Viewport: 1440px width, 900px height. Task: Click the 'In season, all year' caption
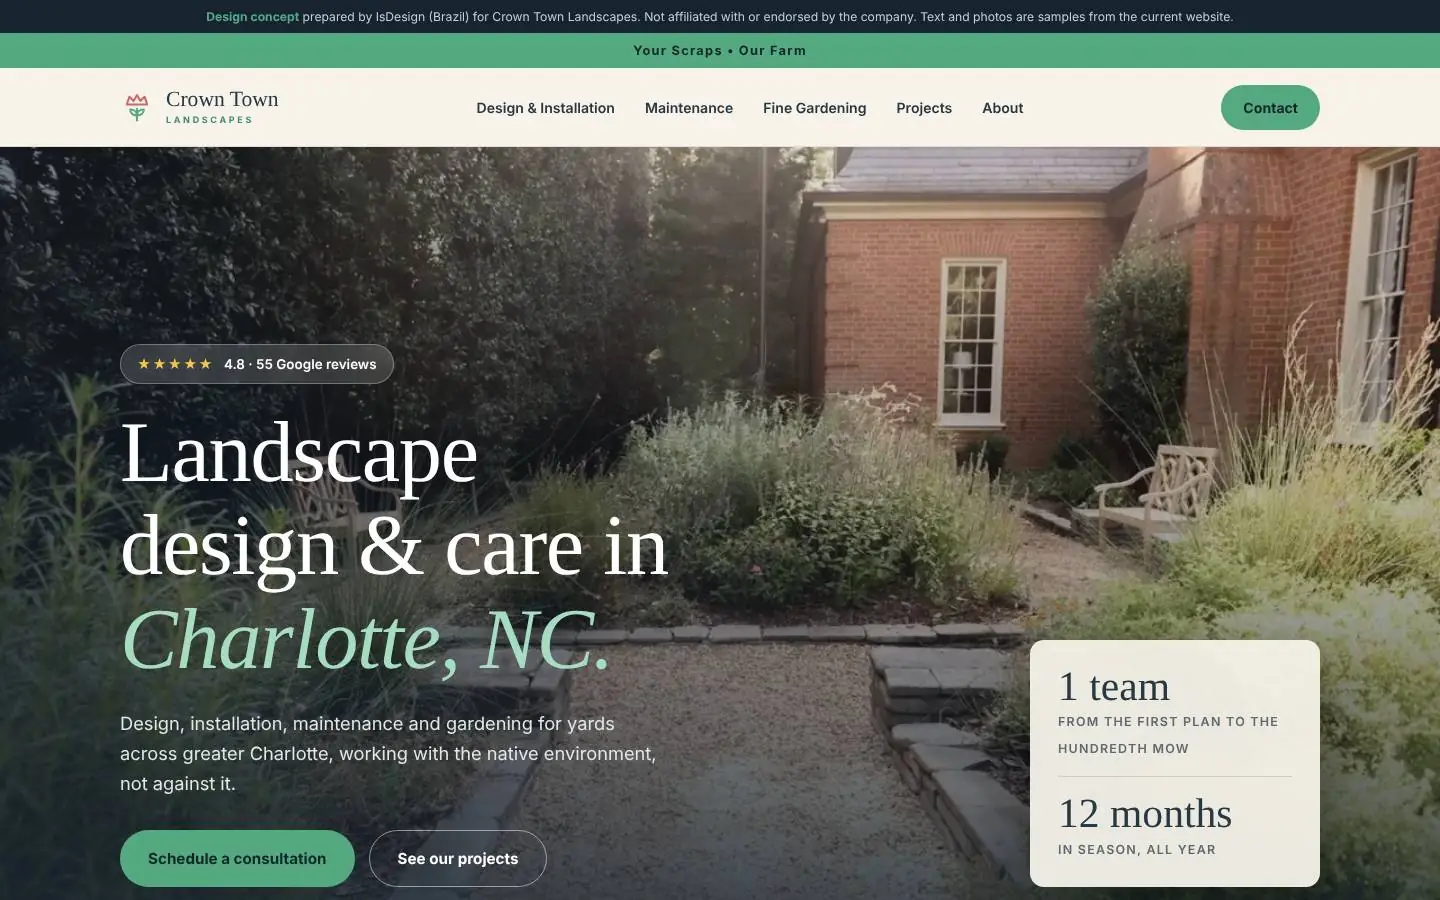pos(1137,850)
